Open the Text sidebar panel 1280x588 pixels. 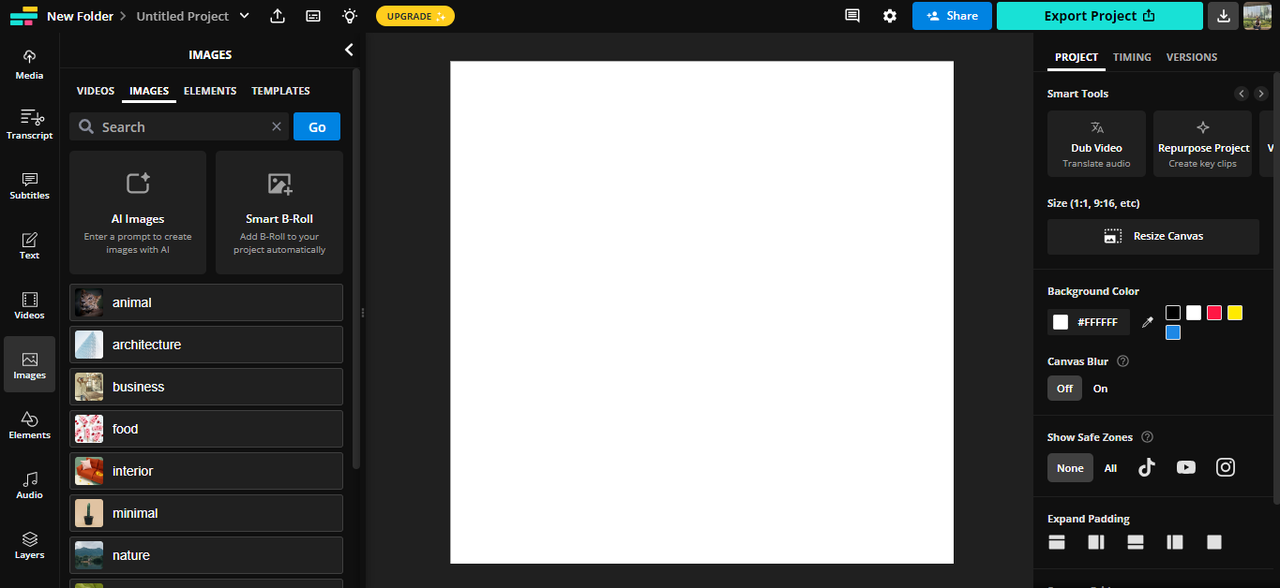point(29,244)
